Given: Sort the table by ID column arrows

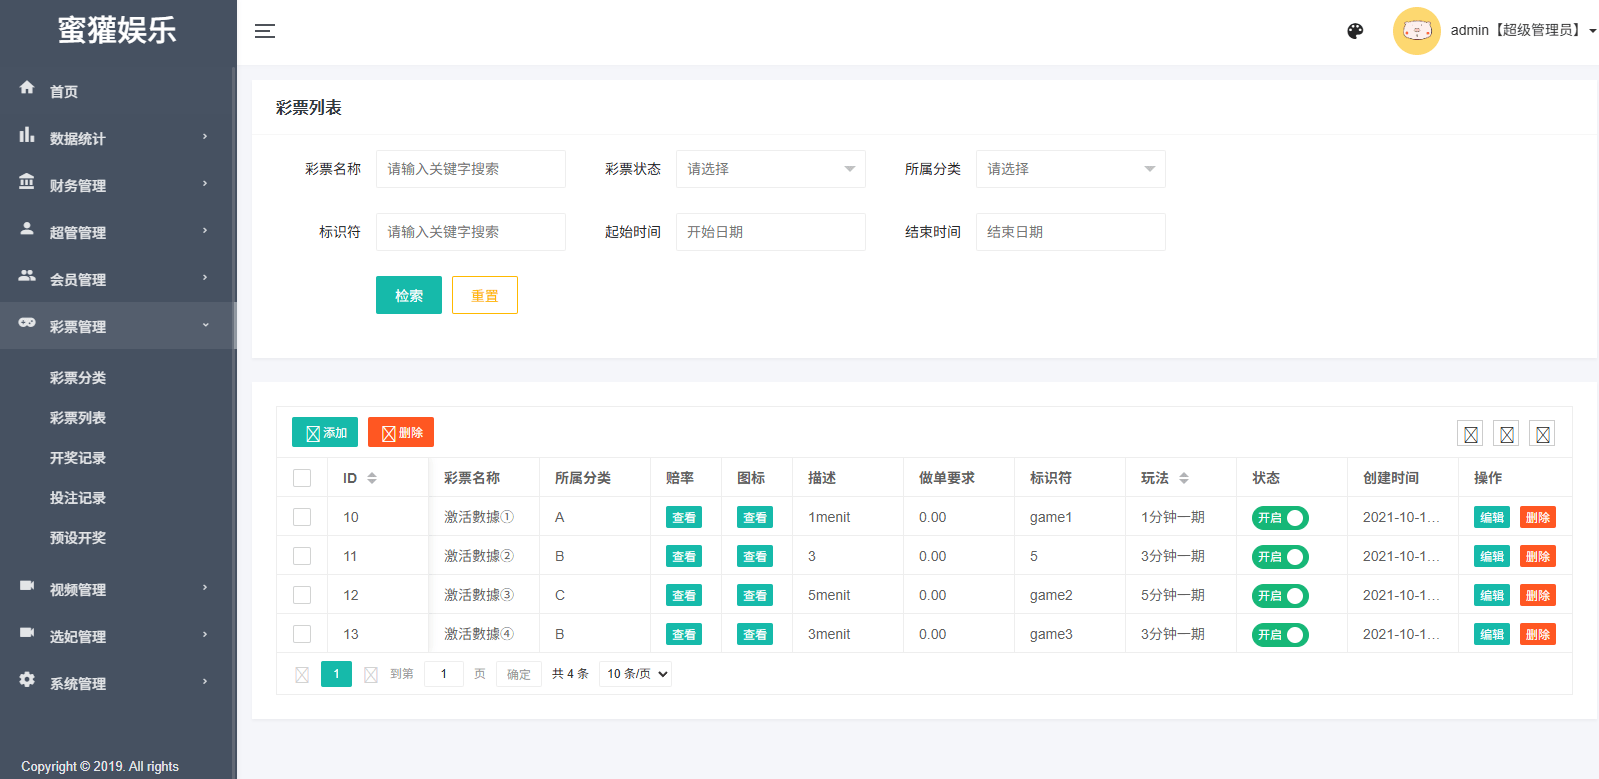Looking at the screenshot, I should coord(372,478).
